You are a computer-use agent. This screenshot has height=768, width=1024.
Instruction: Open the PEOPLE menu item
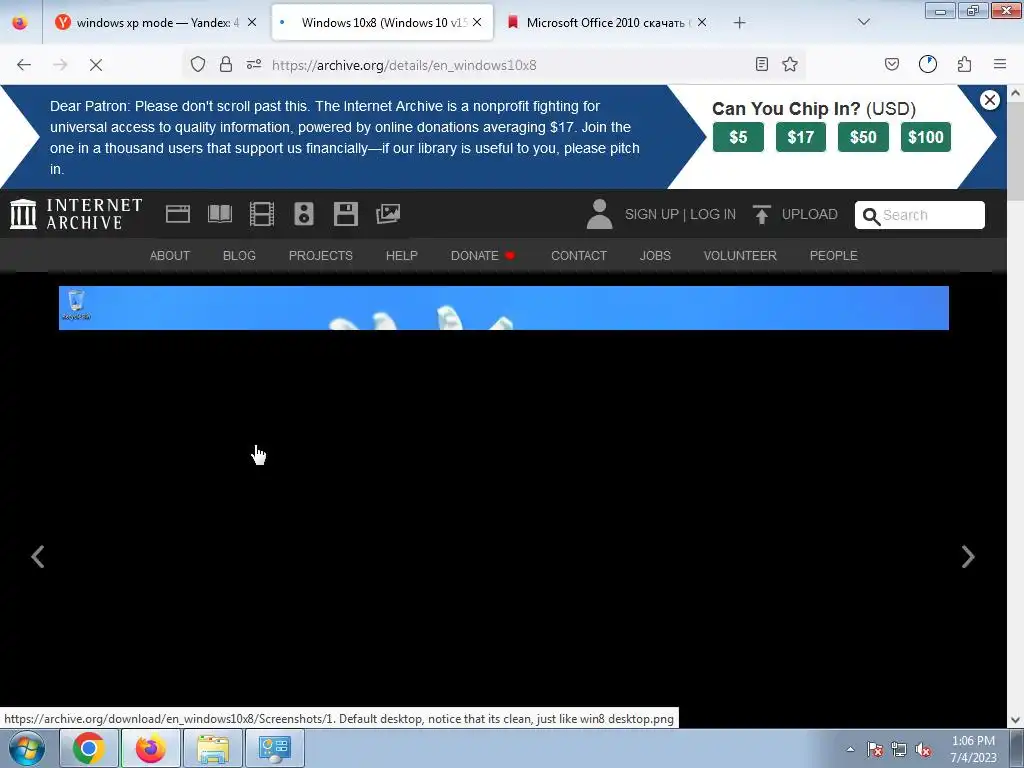click(x=833, y=255)
